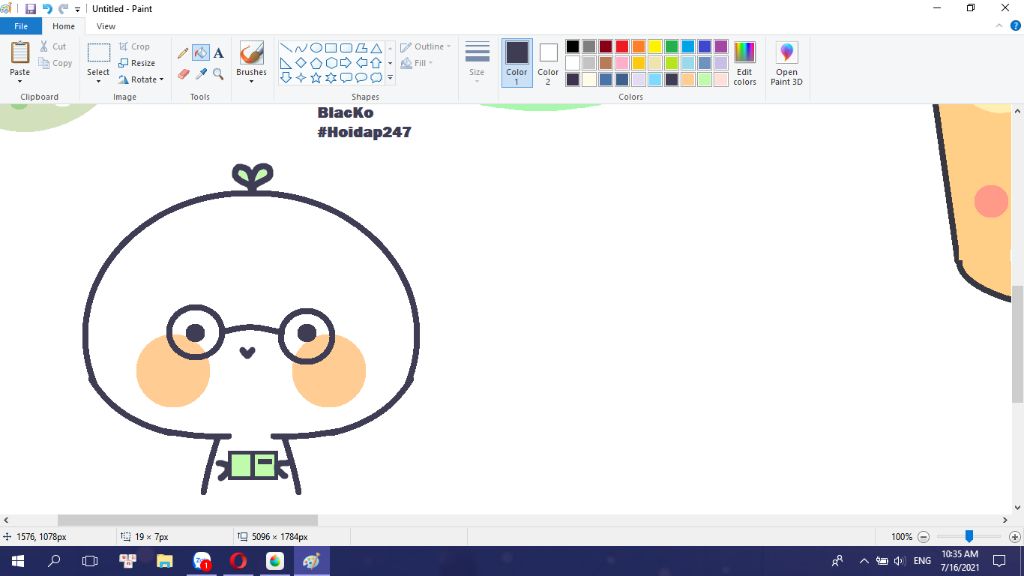Click the Copy button

(x=56, y=63)
